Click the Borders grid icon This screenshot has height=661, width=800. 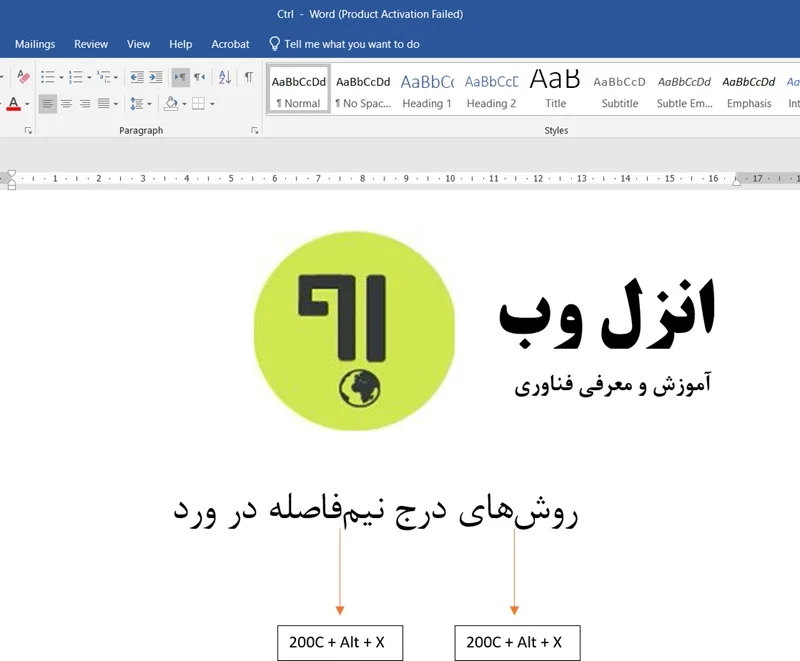(198, 104)
